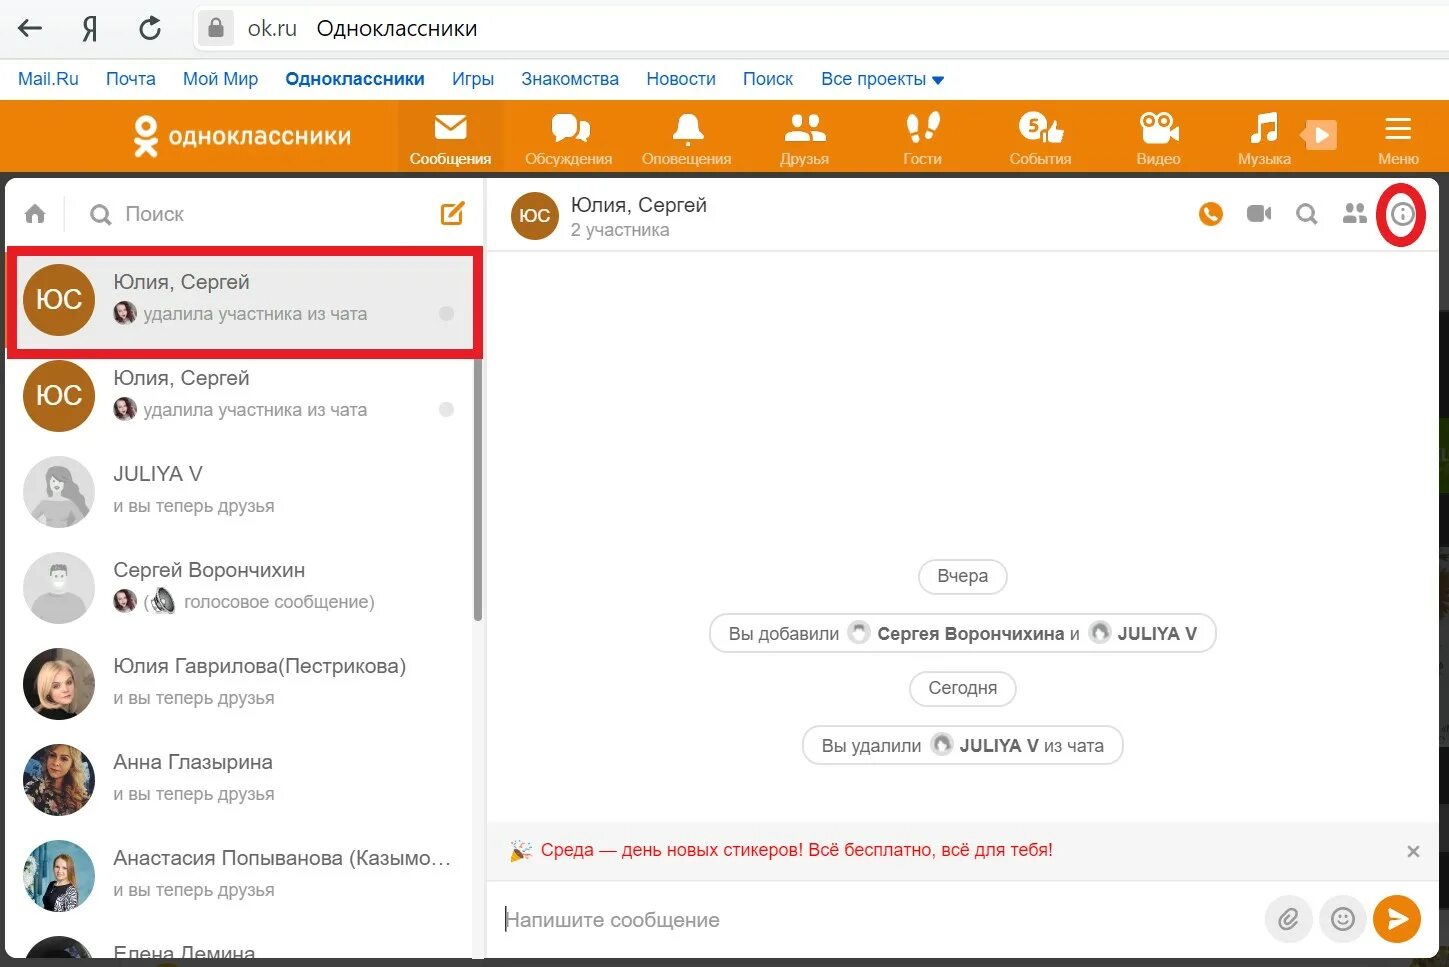Image resolution: width=1449 pixels, height=967 pixels.
Task: Click JULIYA V in the removed-from-chat message
Action: pos(999,746)
